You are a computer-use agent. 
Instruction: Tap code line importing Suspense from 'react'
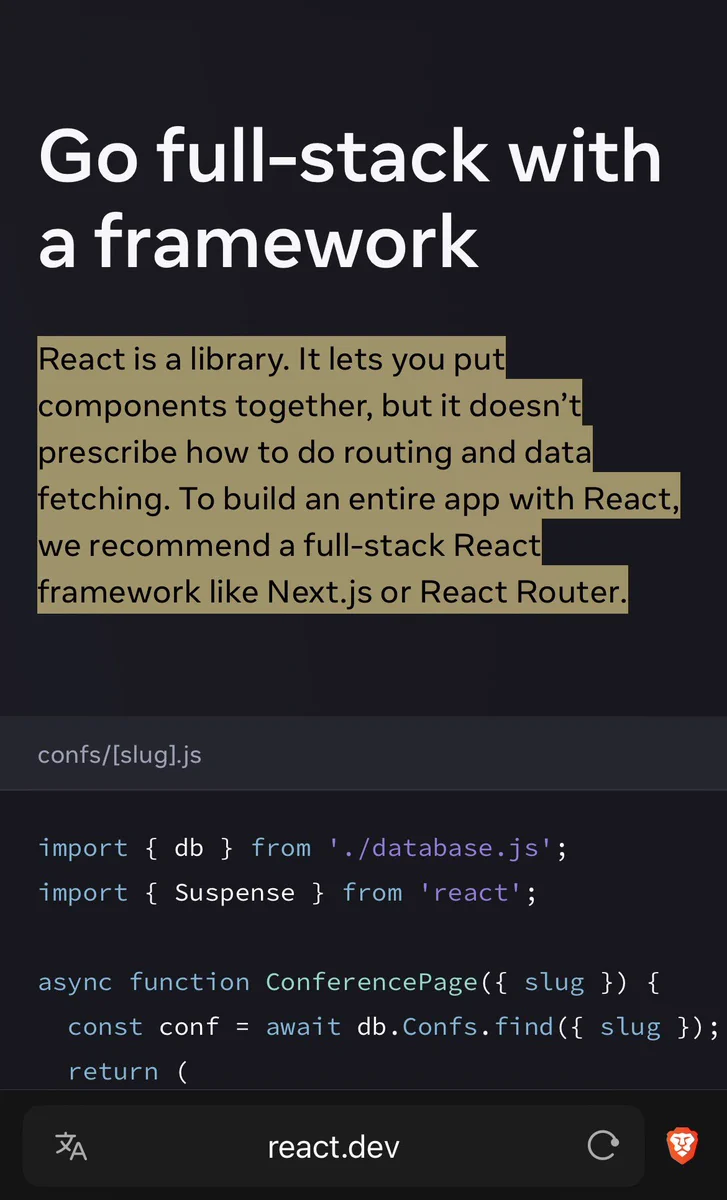[x=288, y=892]
